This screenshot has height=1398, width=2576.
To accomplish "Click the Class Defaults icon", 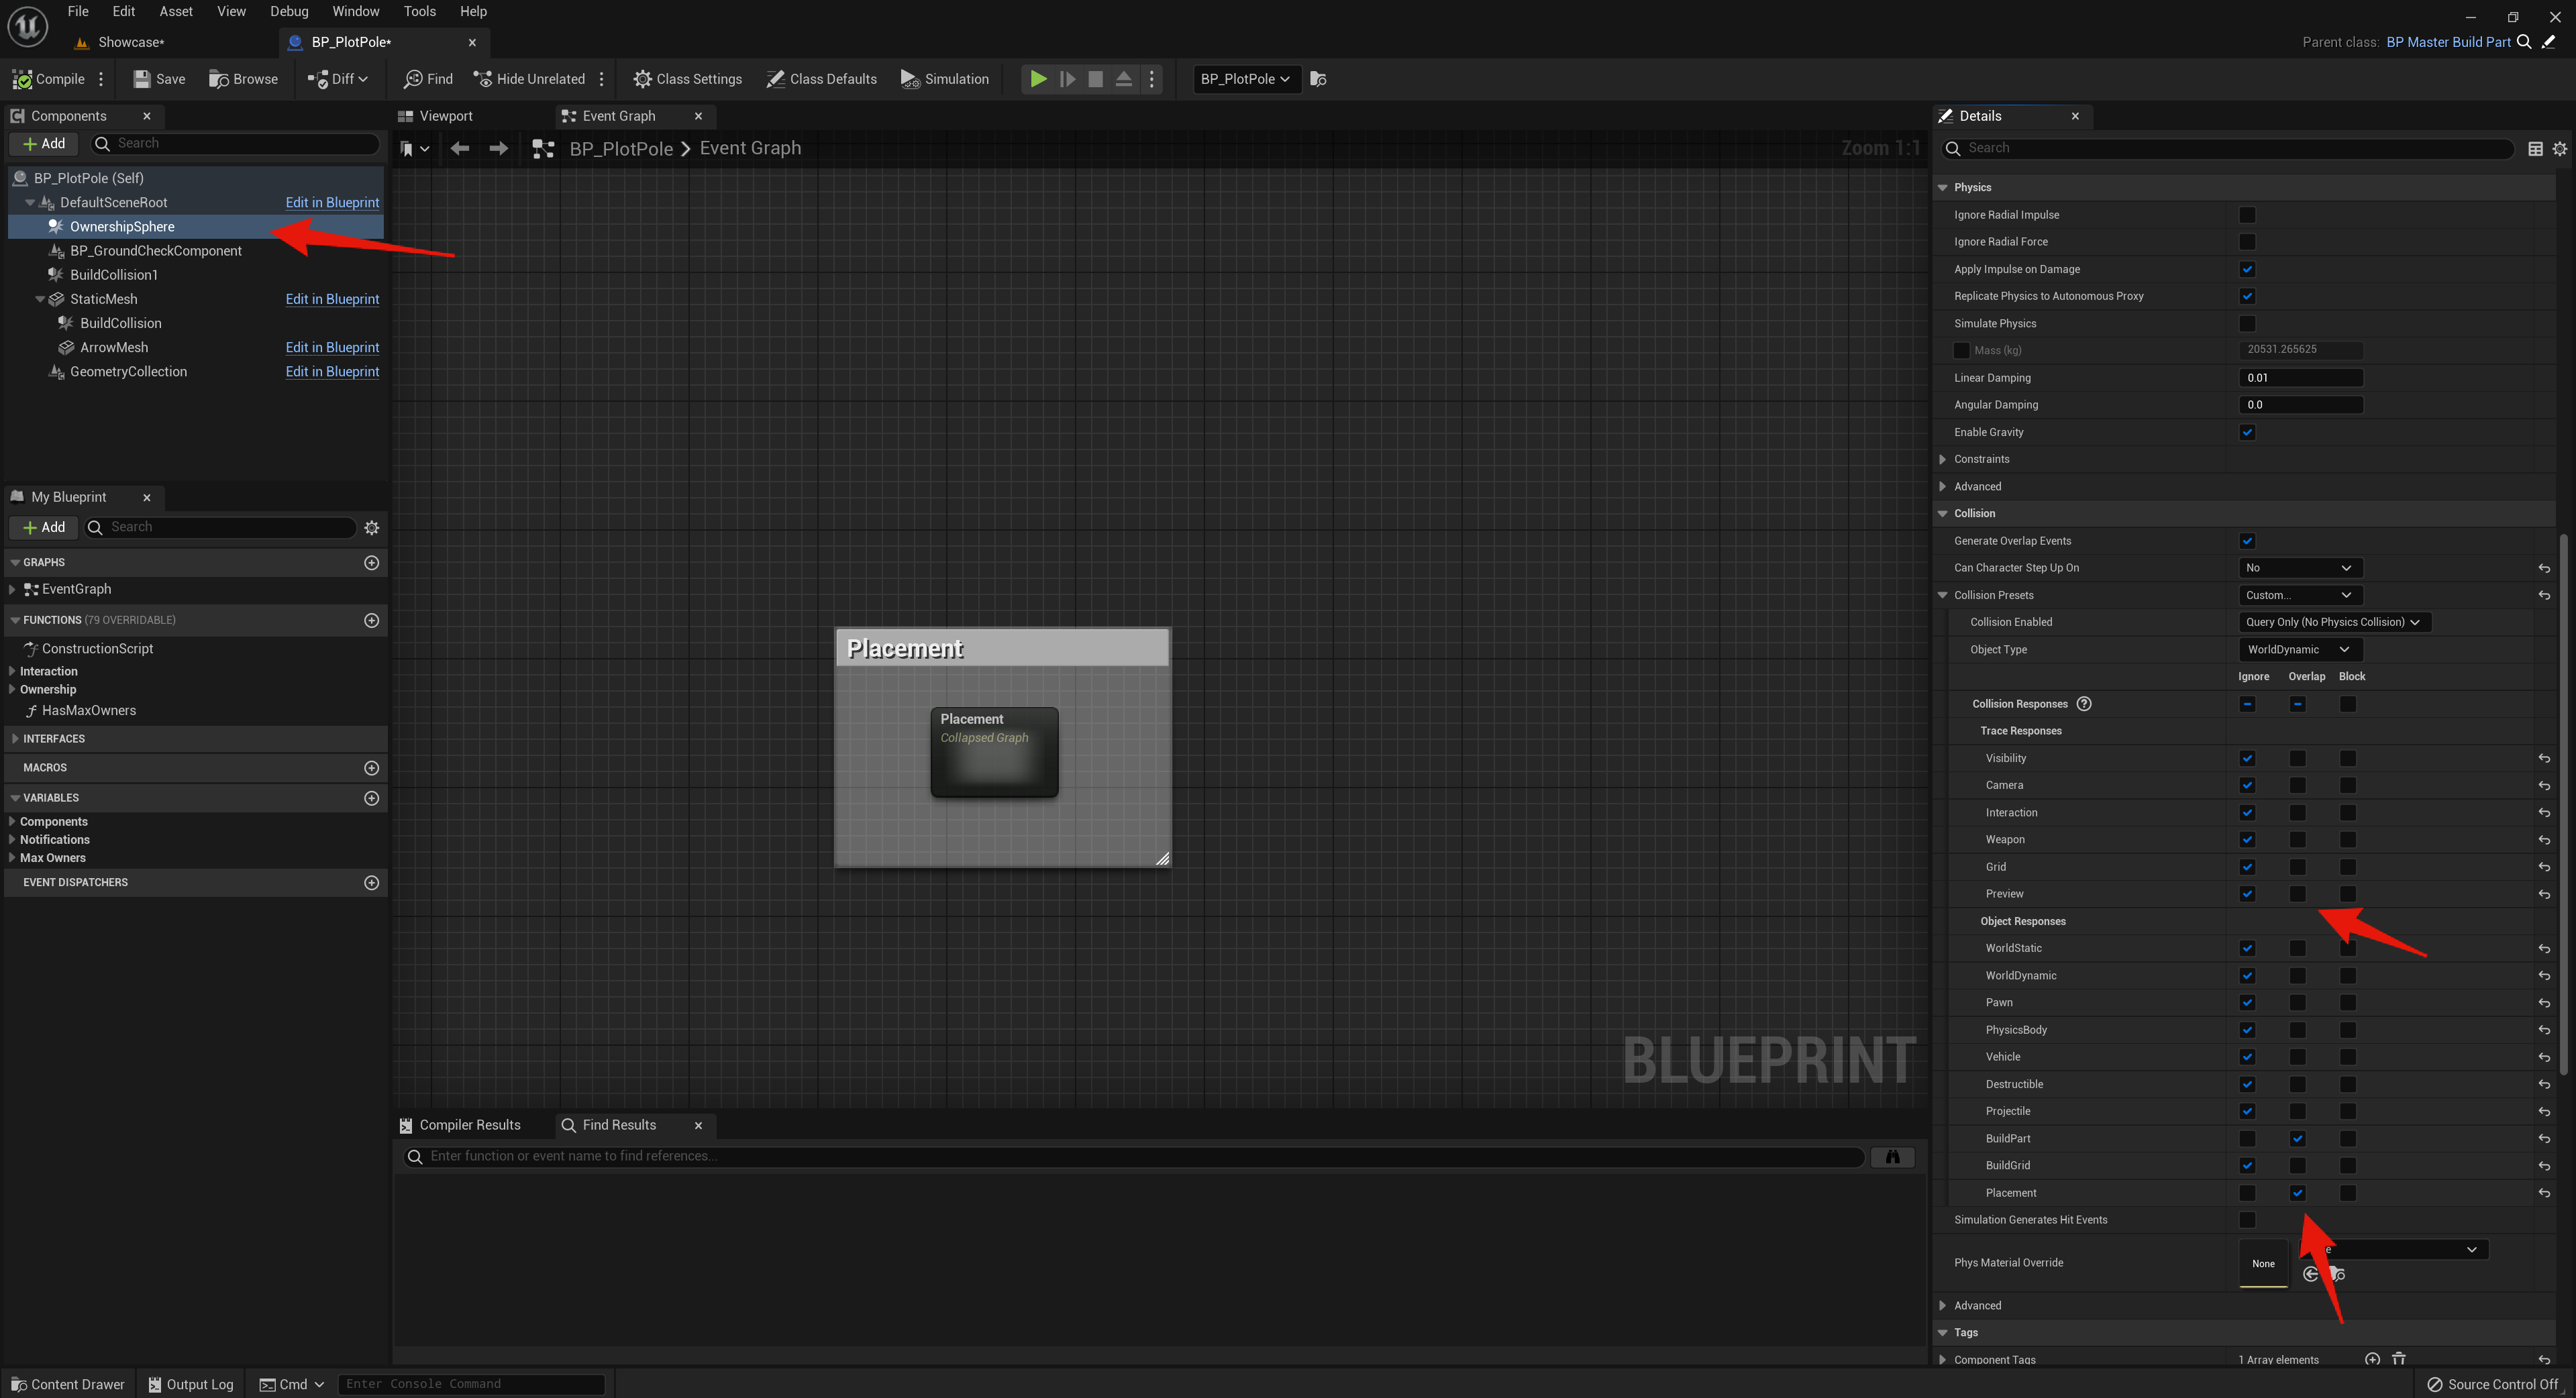I will coord(775,79).
